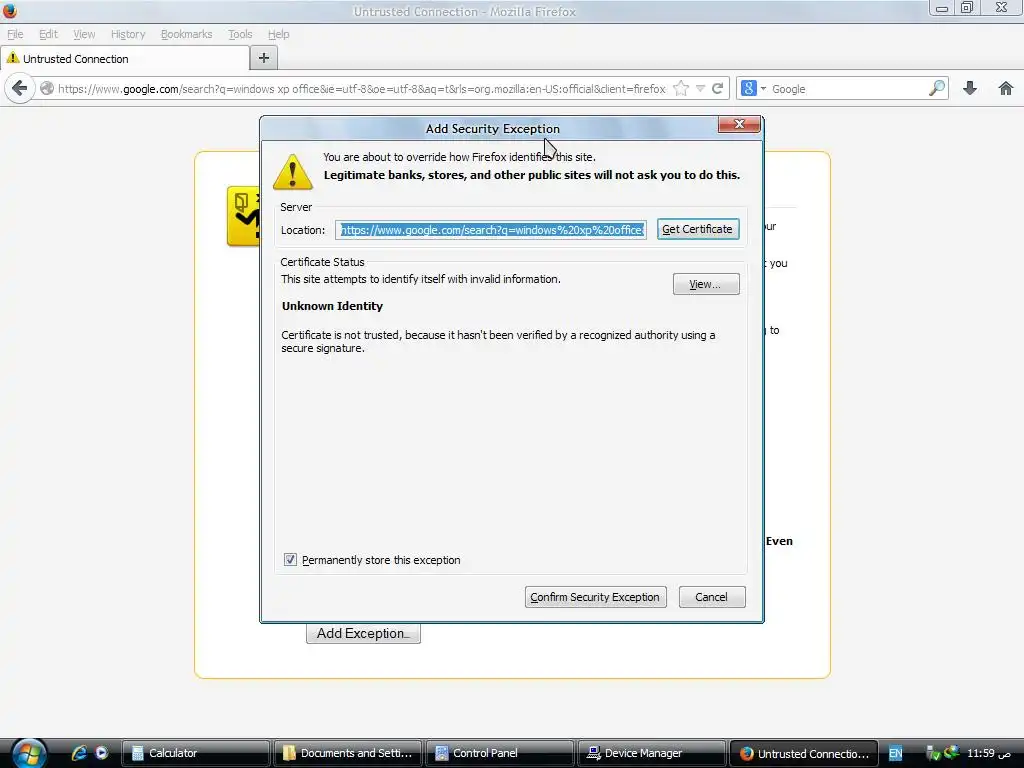
Task: Open the Edit menu
Action: pos(48,34)
